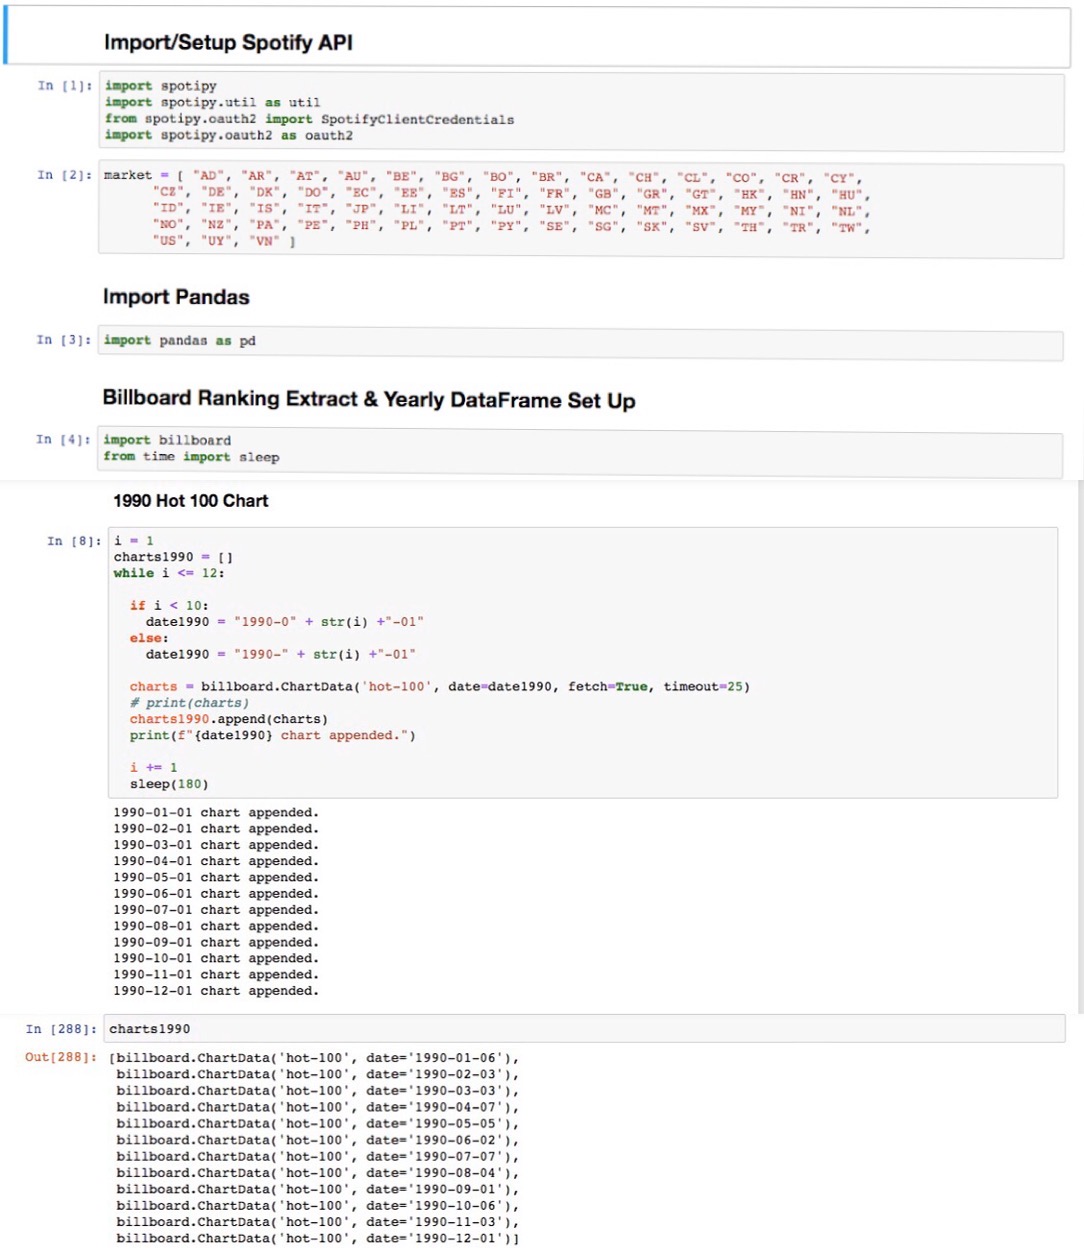Click into the "import pandas as pd" cell
Image resolution: width=1084 pixels, height=1252 pixels.
[x=580, y=341]
